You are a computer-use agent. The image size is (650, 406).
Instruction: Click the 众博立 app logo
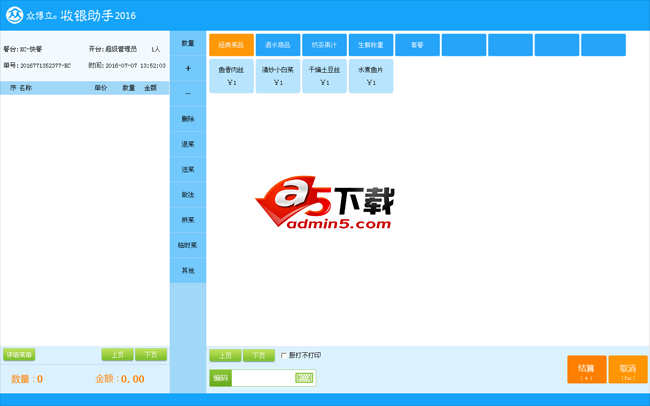14,15
